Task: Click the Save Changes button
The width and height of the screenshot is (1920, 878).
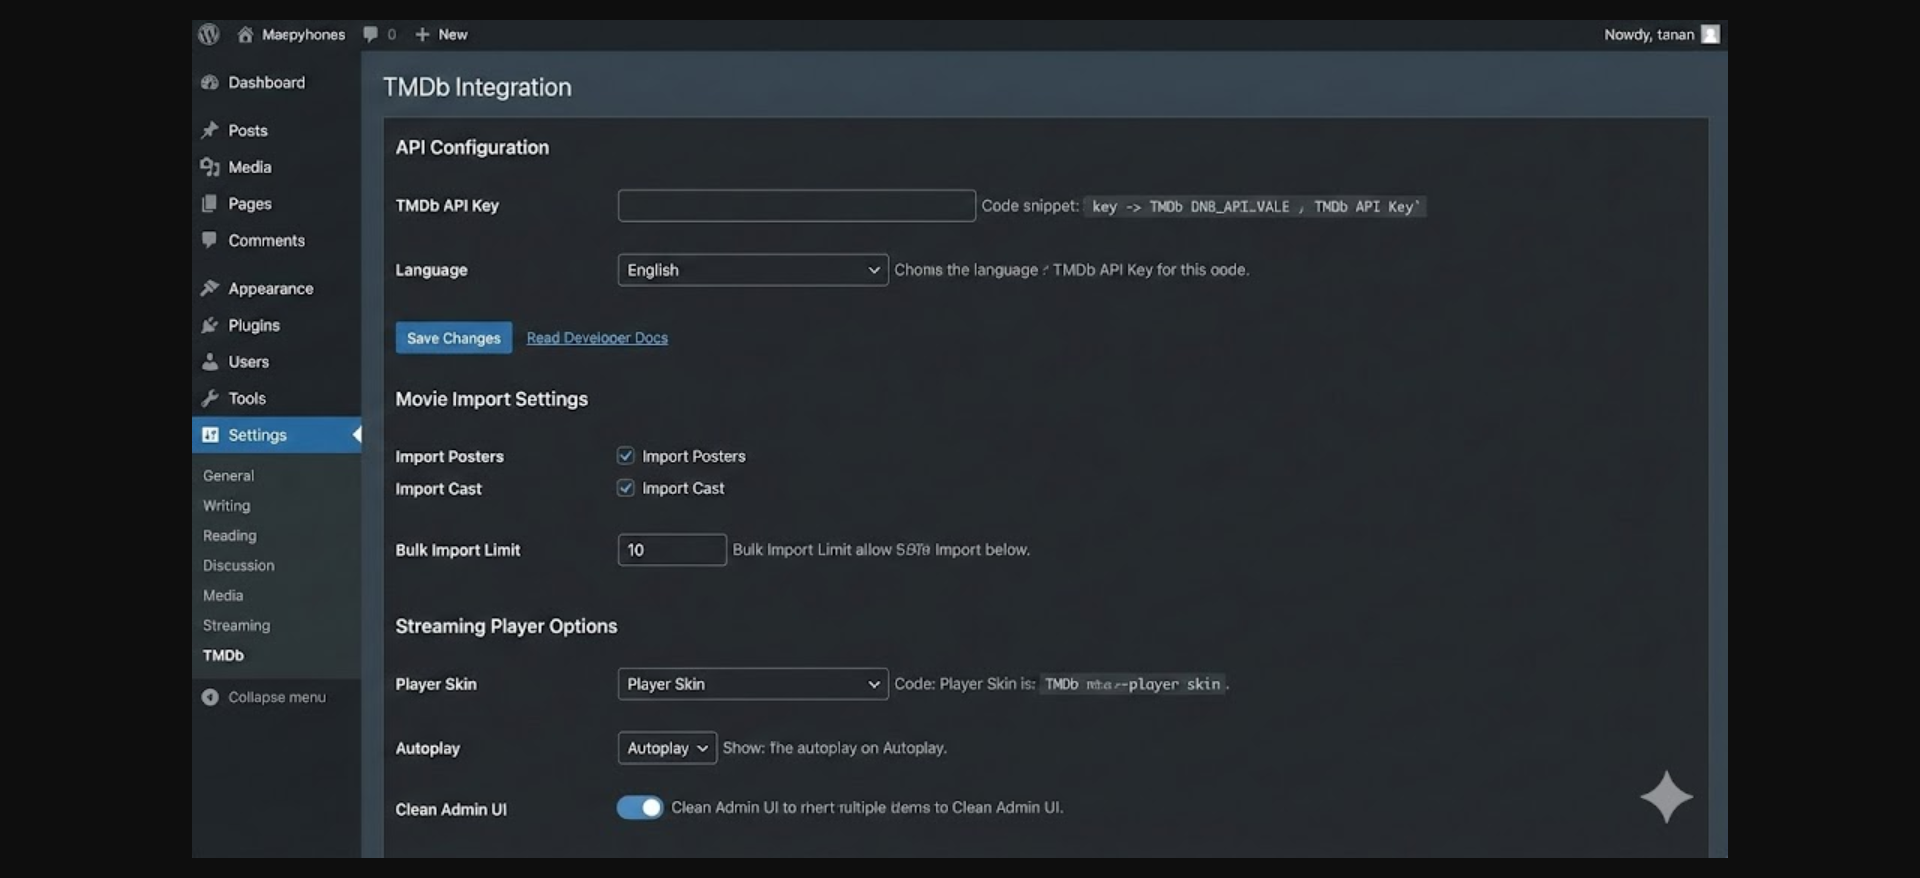Action: click(454, 338)
